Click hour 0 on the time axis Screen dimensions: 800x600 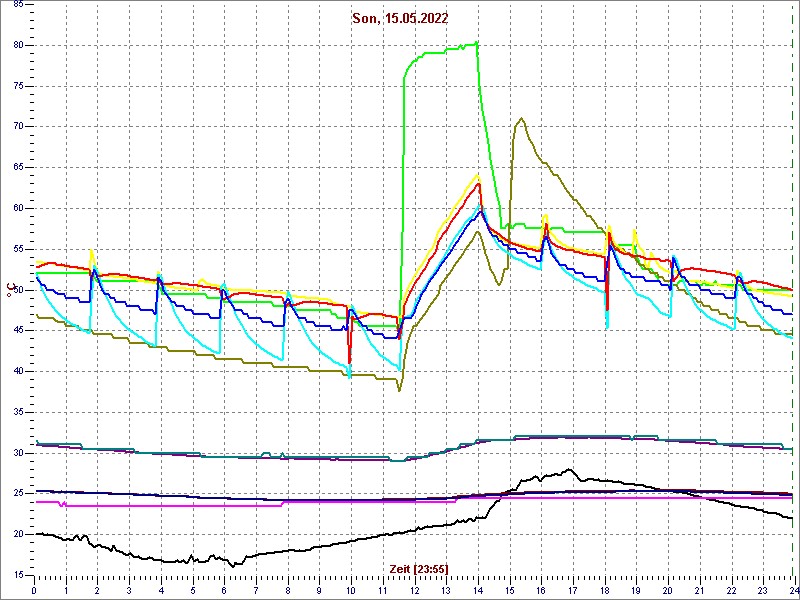[34, 590]
